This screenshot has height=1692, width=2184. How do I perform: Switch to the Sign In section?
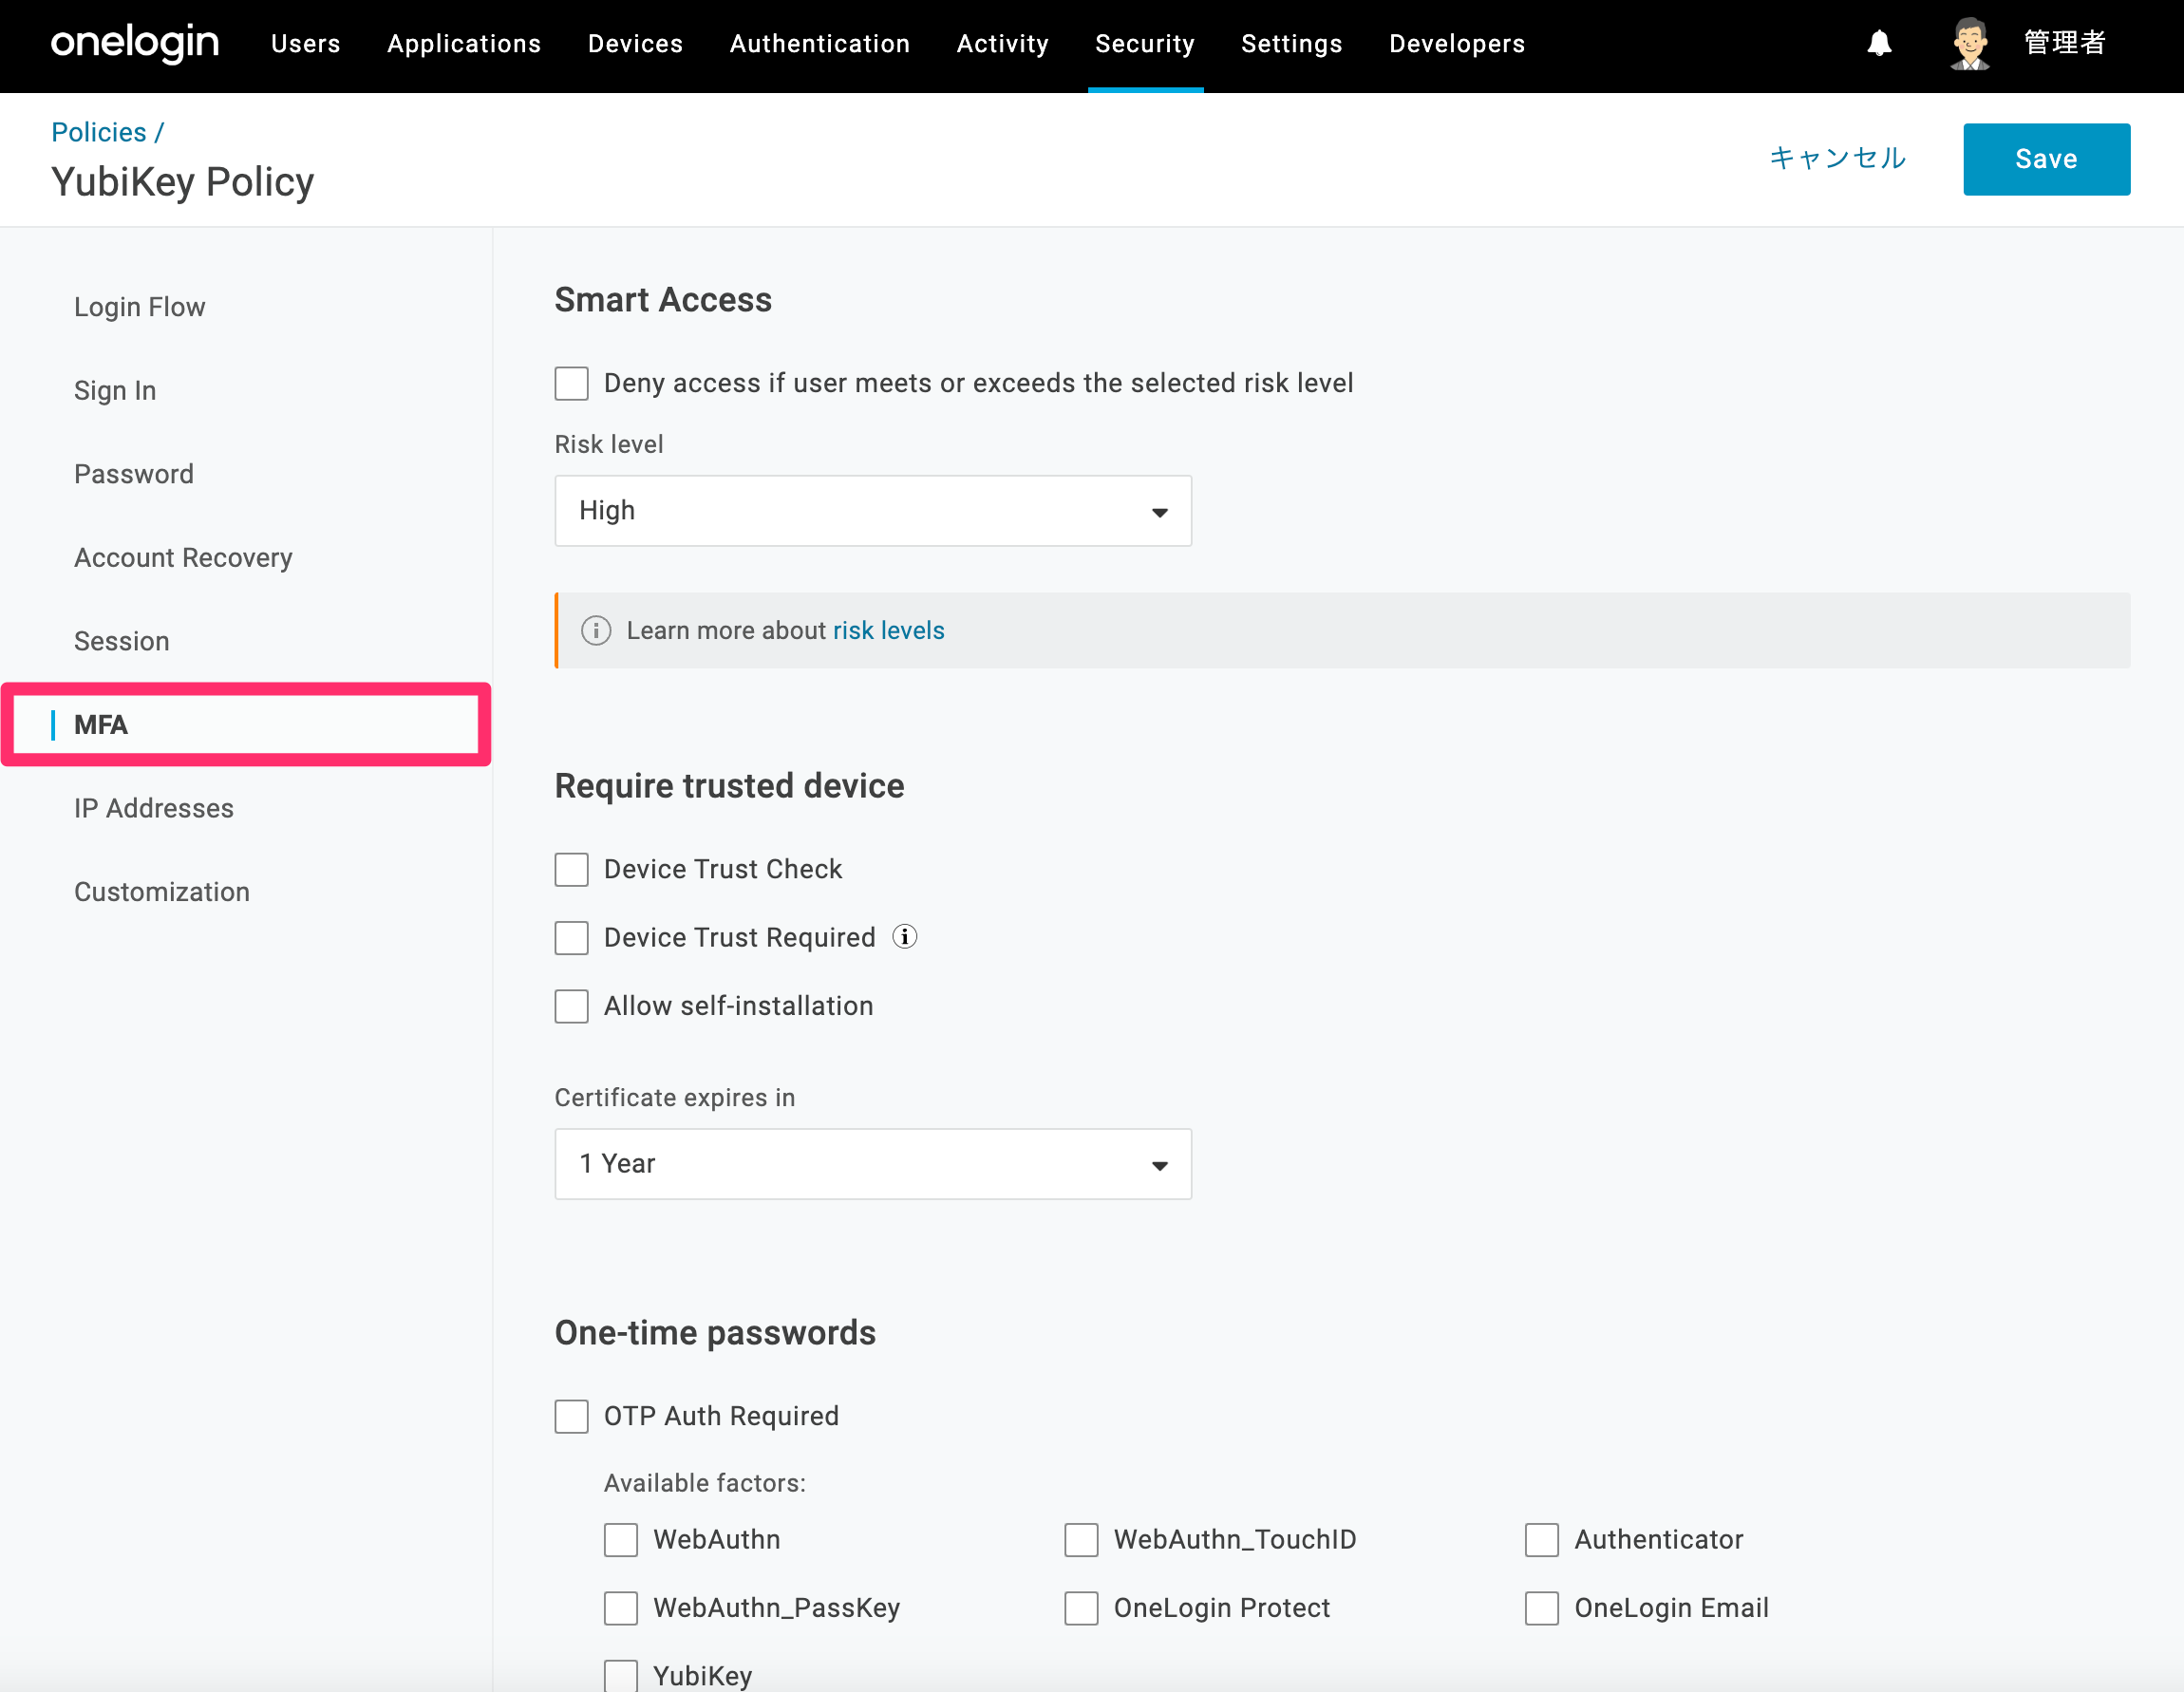(x=115, y=391)
